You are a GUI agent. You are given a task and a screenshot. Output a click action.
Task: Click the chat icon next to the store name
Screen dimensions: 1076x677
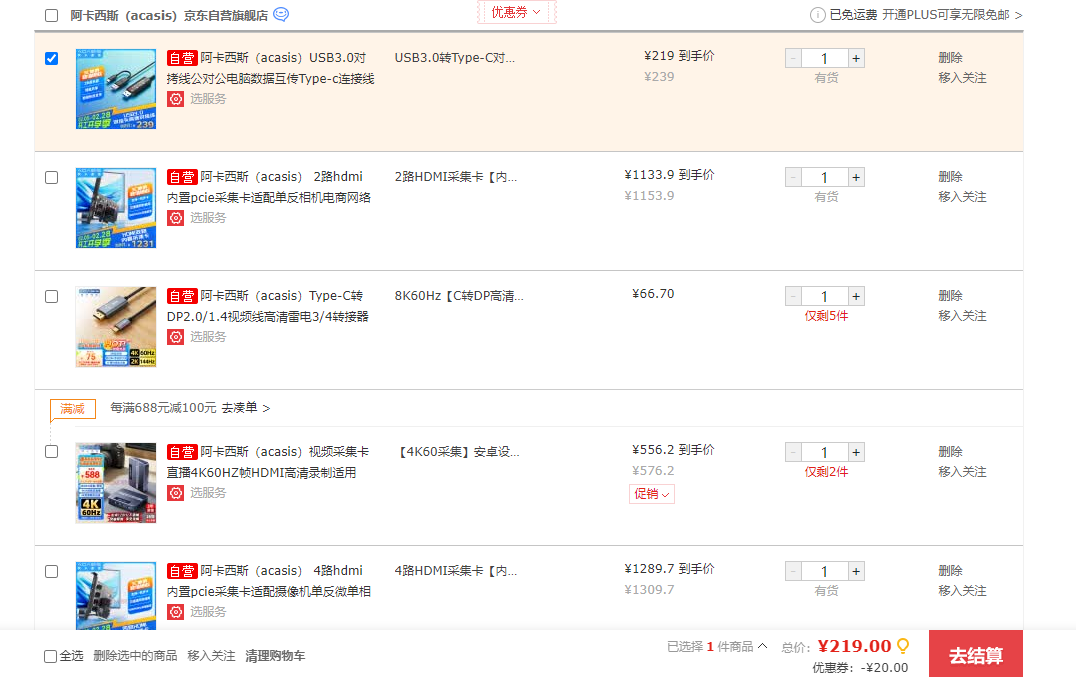[x=281, y=15]
